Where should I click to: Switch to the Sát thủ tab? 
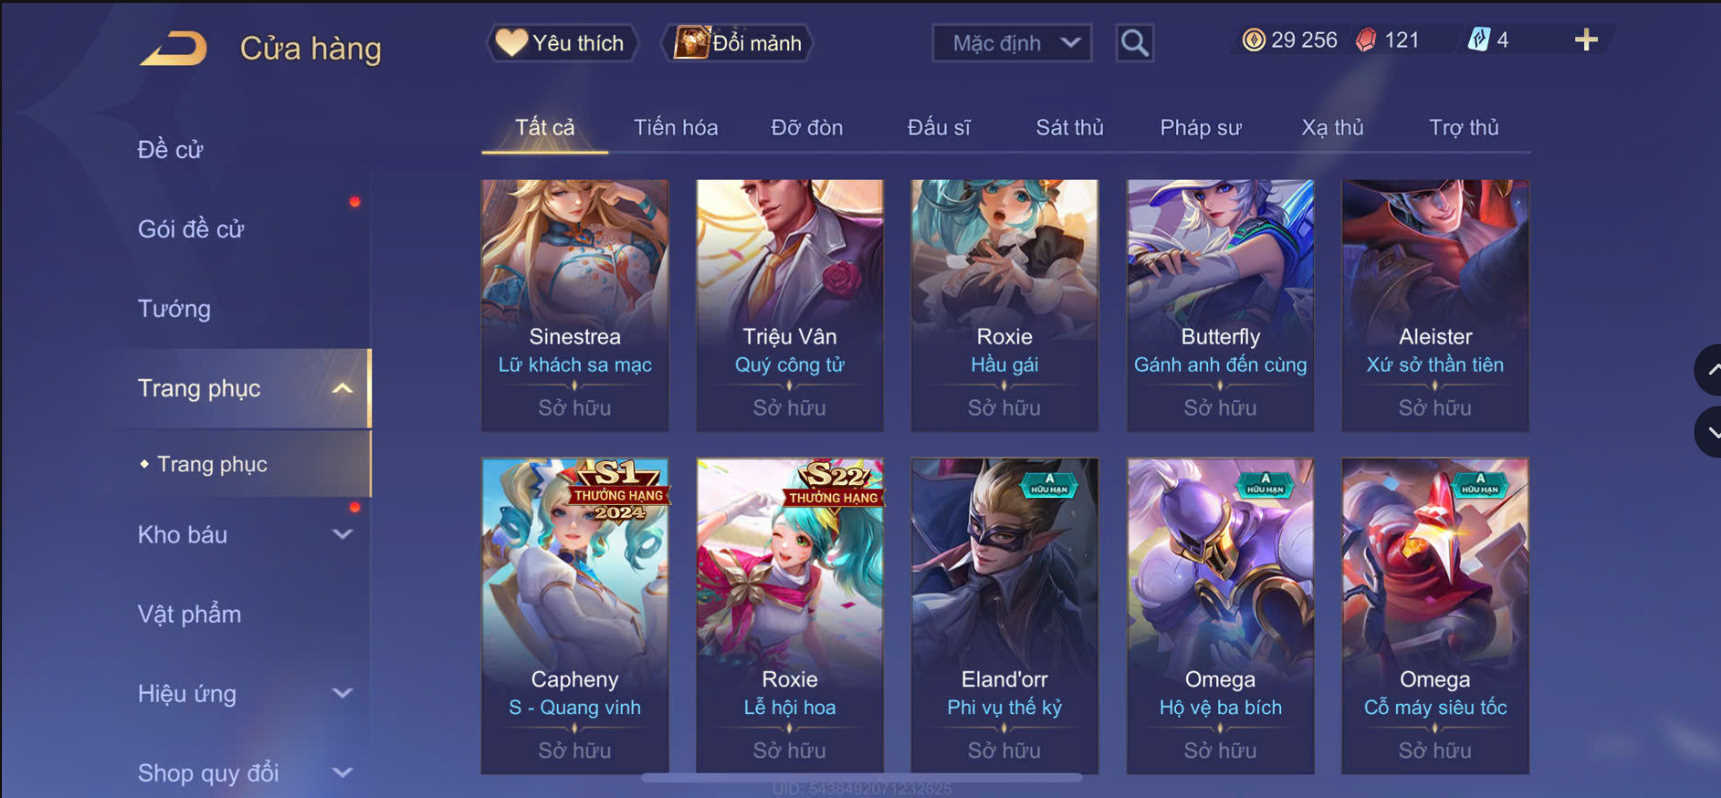pyautogui.click(x=1069, y=128)
